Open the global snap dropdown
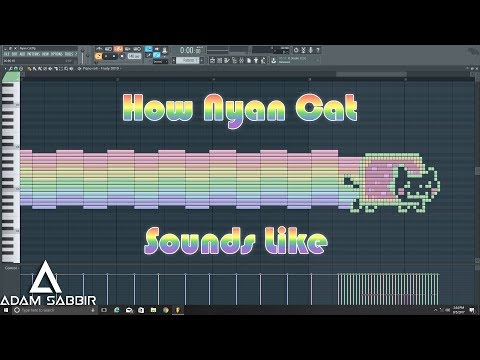Viewport: 480px width, 360px height. [x=160, y=62]
